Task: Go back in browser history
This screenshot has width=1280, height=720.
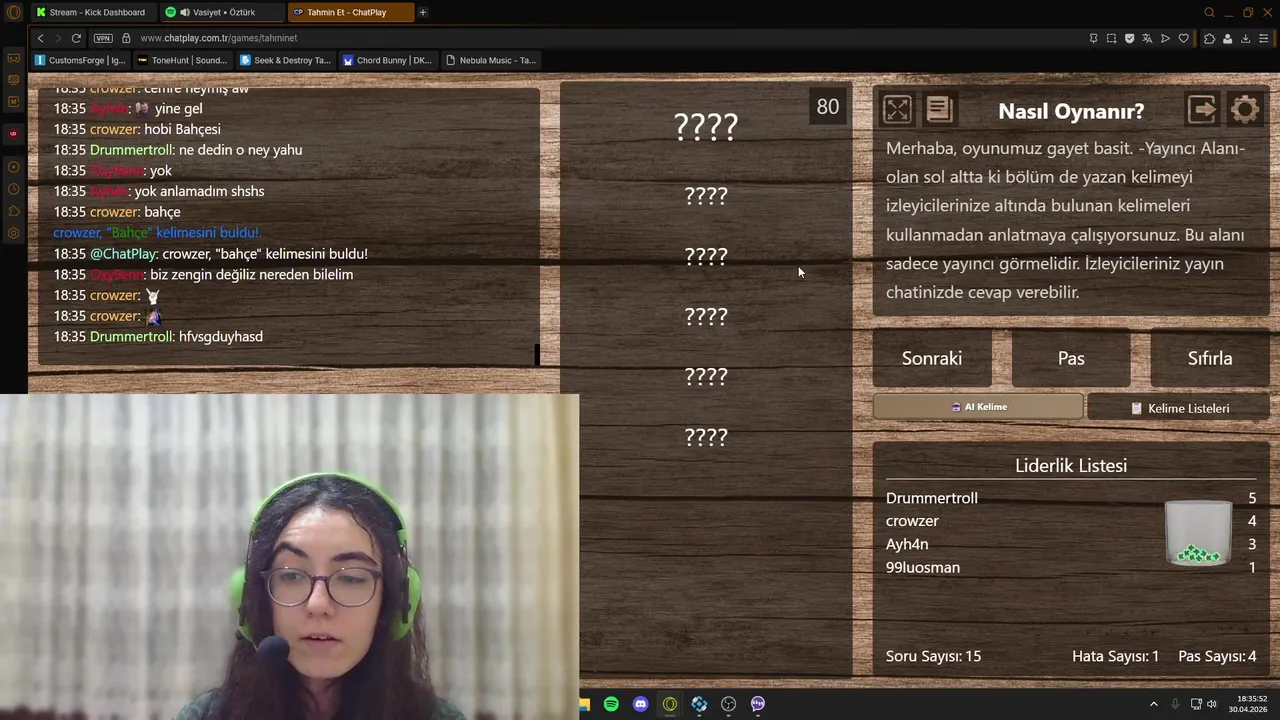Action: tap(40, 38)
